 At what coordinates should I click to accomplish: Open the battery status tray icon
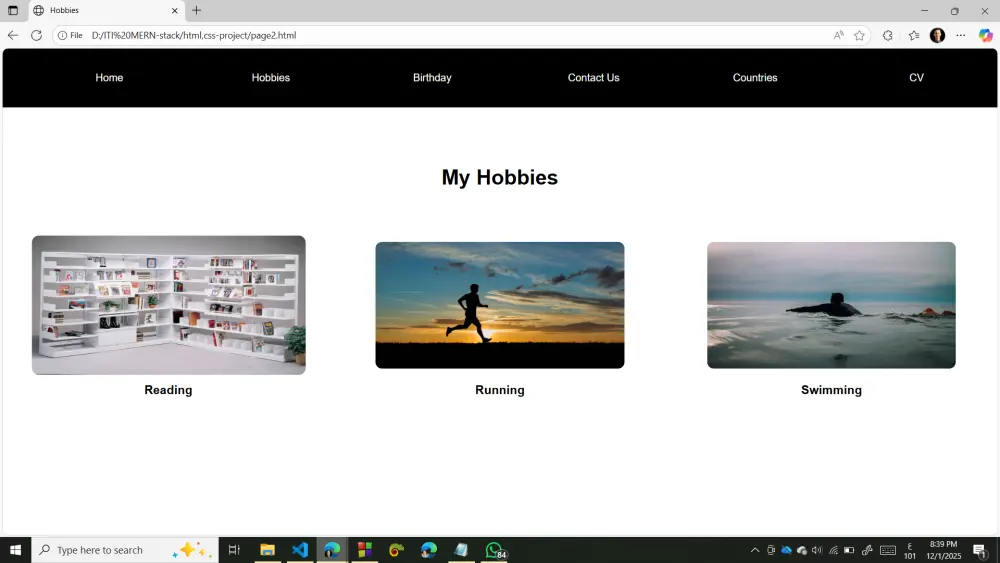[x=849, y=550]
